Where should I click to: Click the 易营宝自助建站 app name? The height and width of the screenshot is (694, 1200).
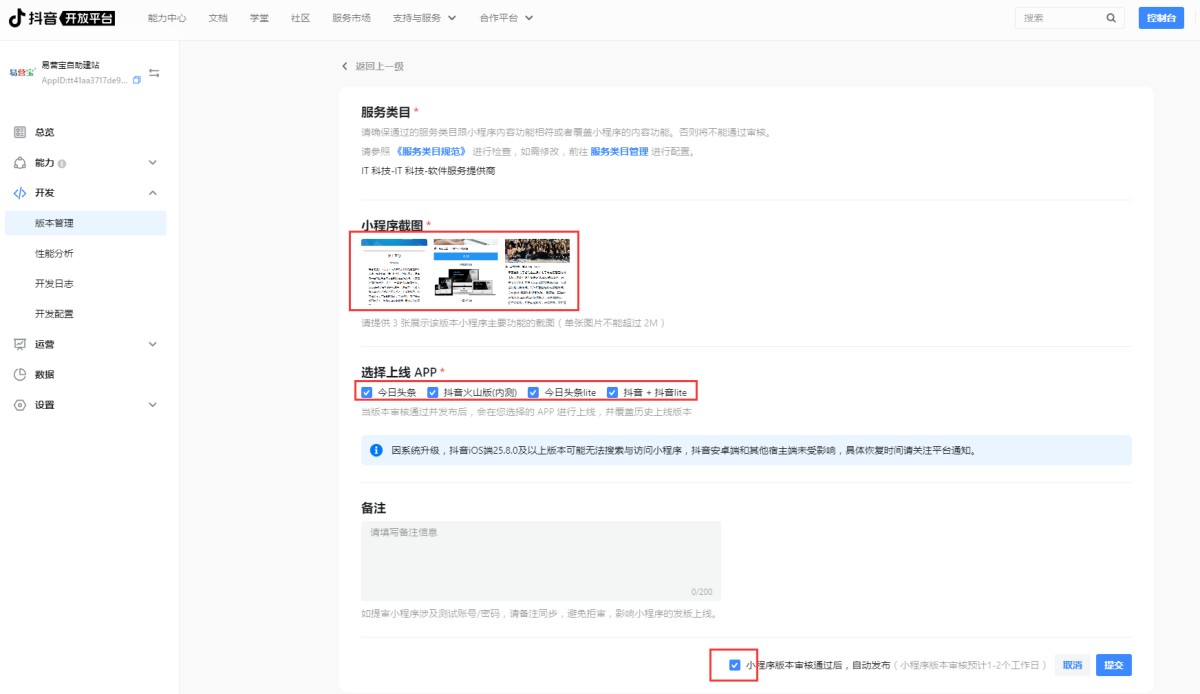(70, 65)
